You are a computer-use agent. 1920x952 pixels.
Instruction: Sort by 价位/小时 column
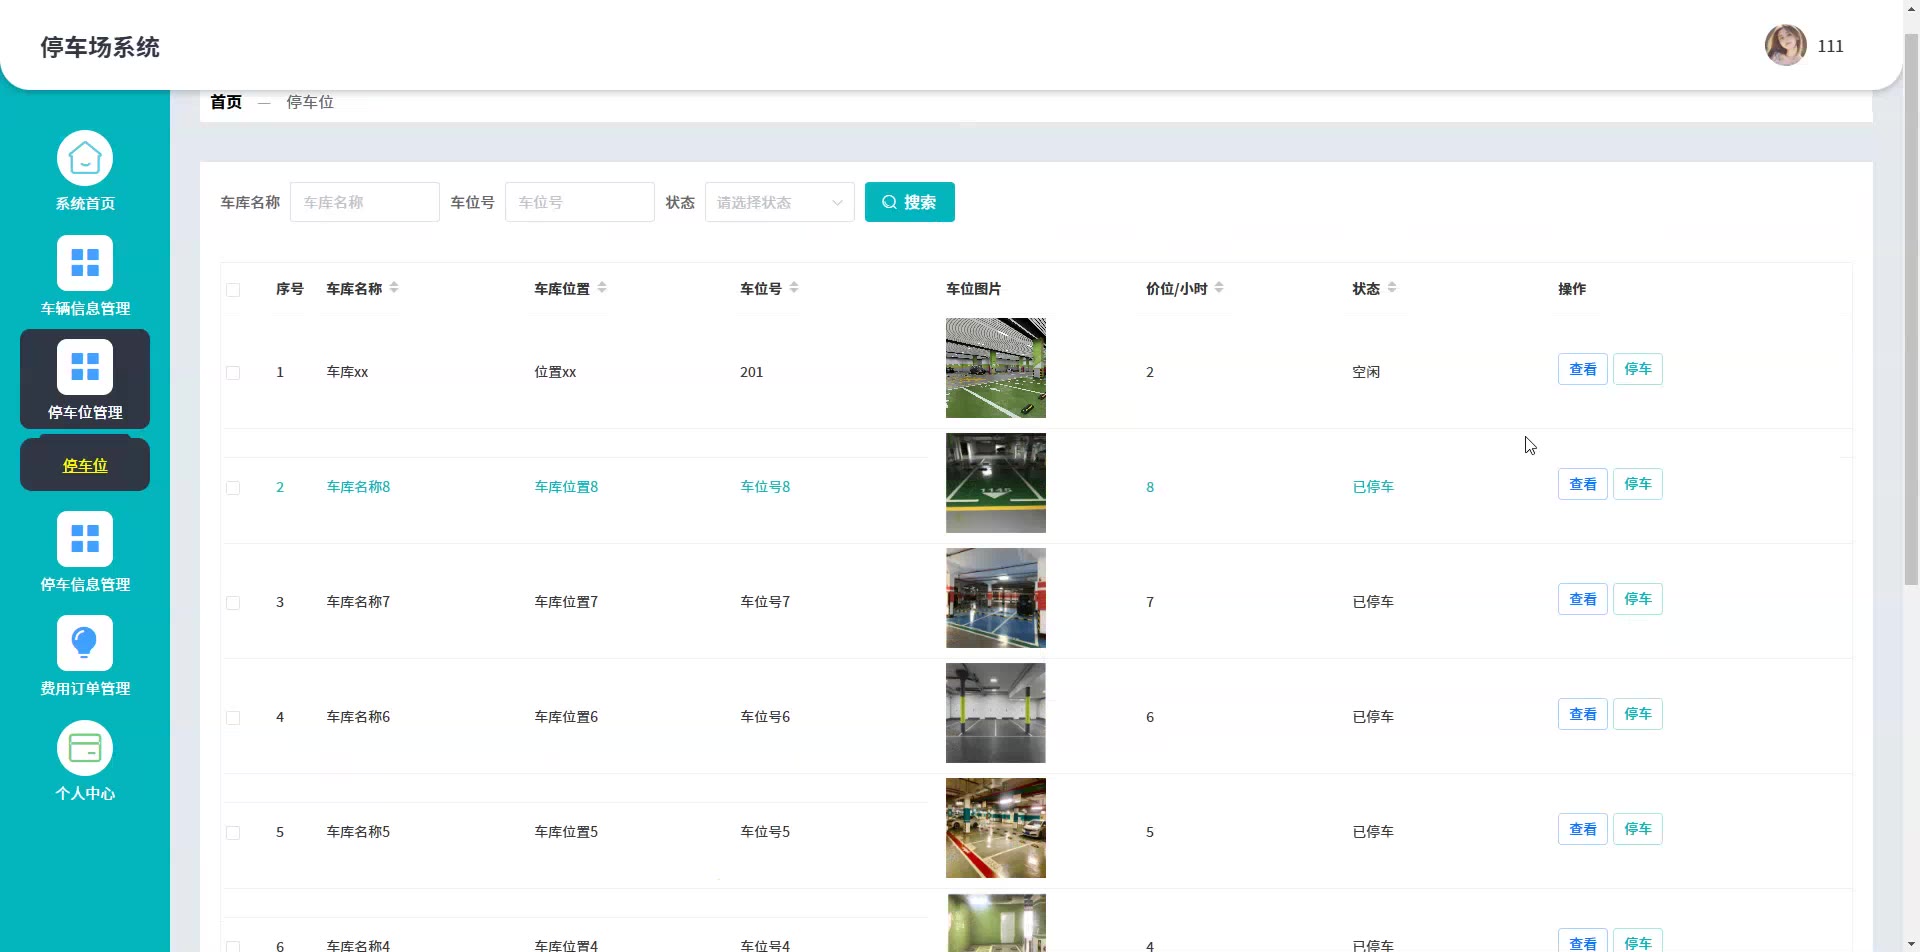1219,288
